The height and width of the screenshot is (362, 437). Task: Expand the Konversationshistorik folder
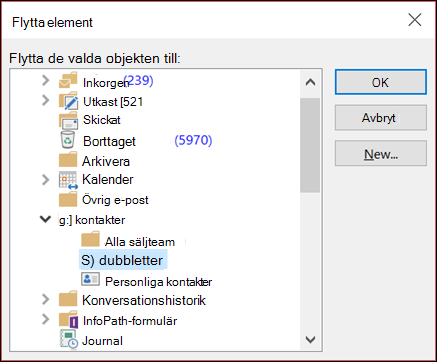(46, 299)
